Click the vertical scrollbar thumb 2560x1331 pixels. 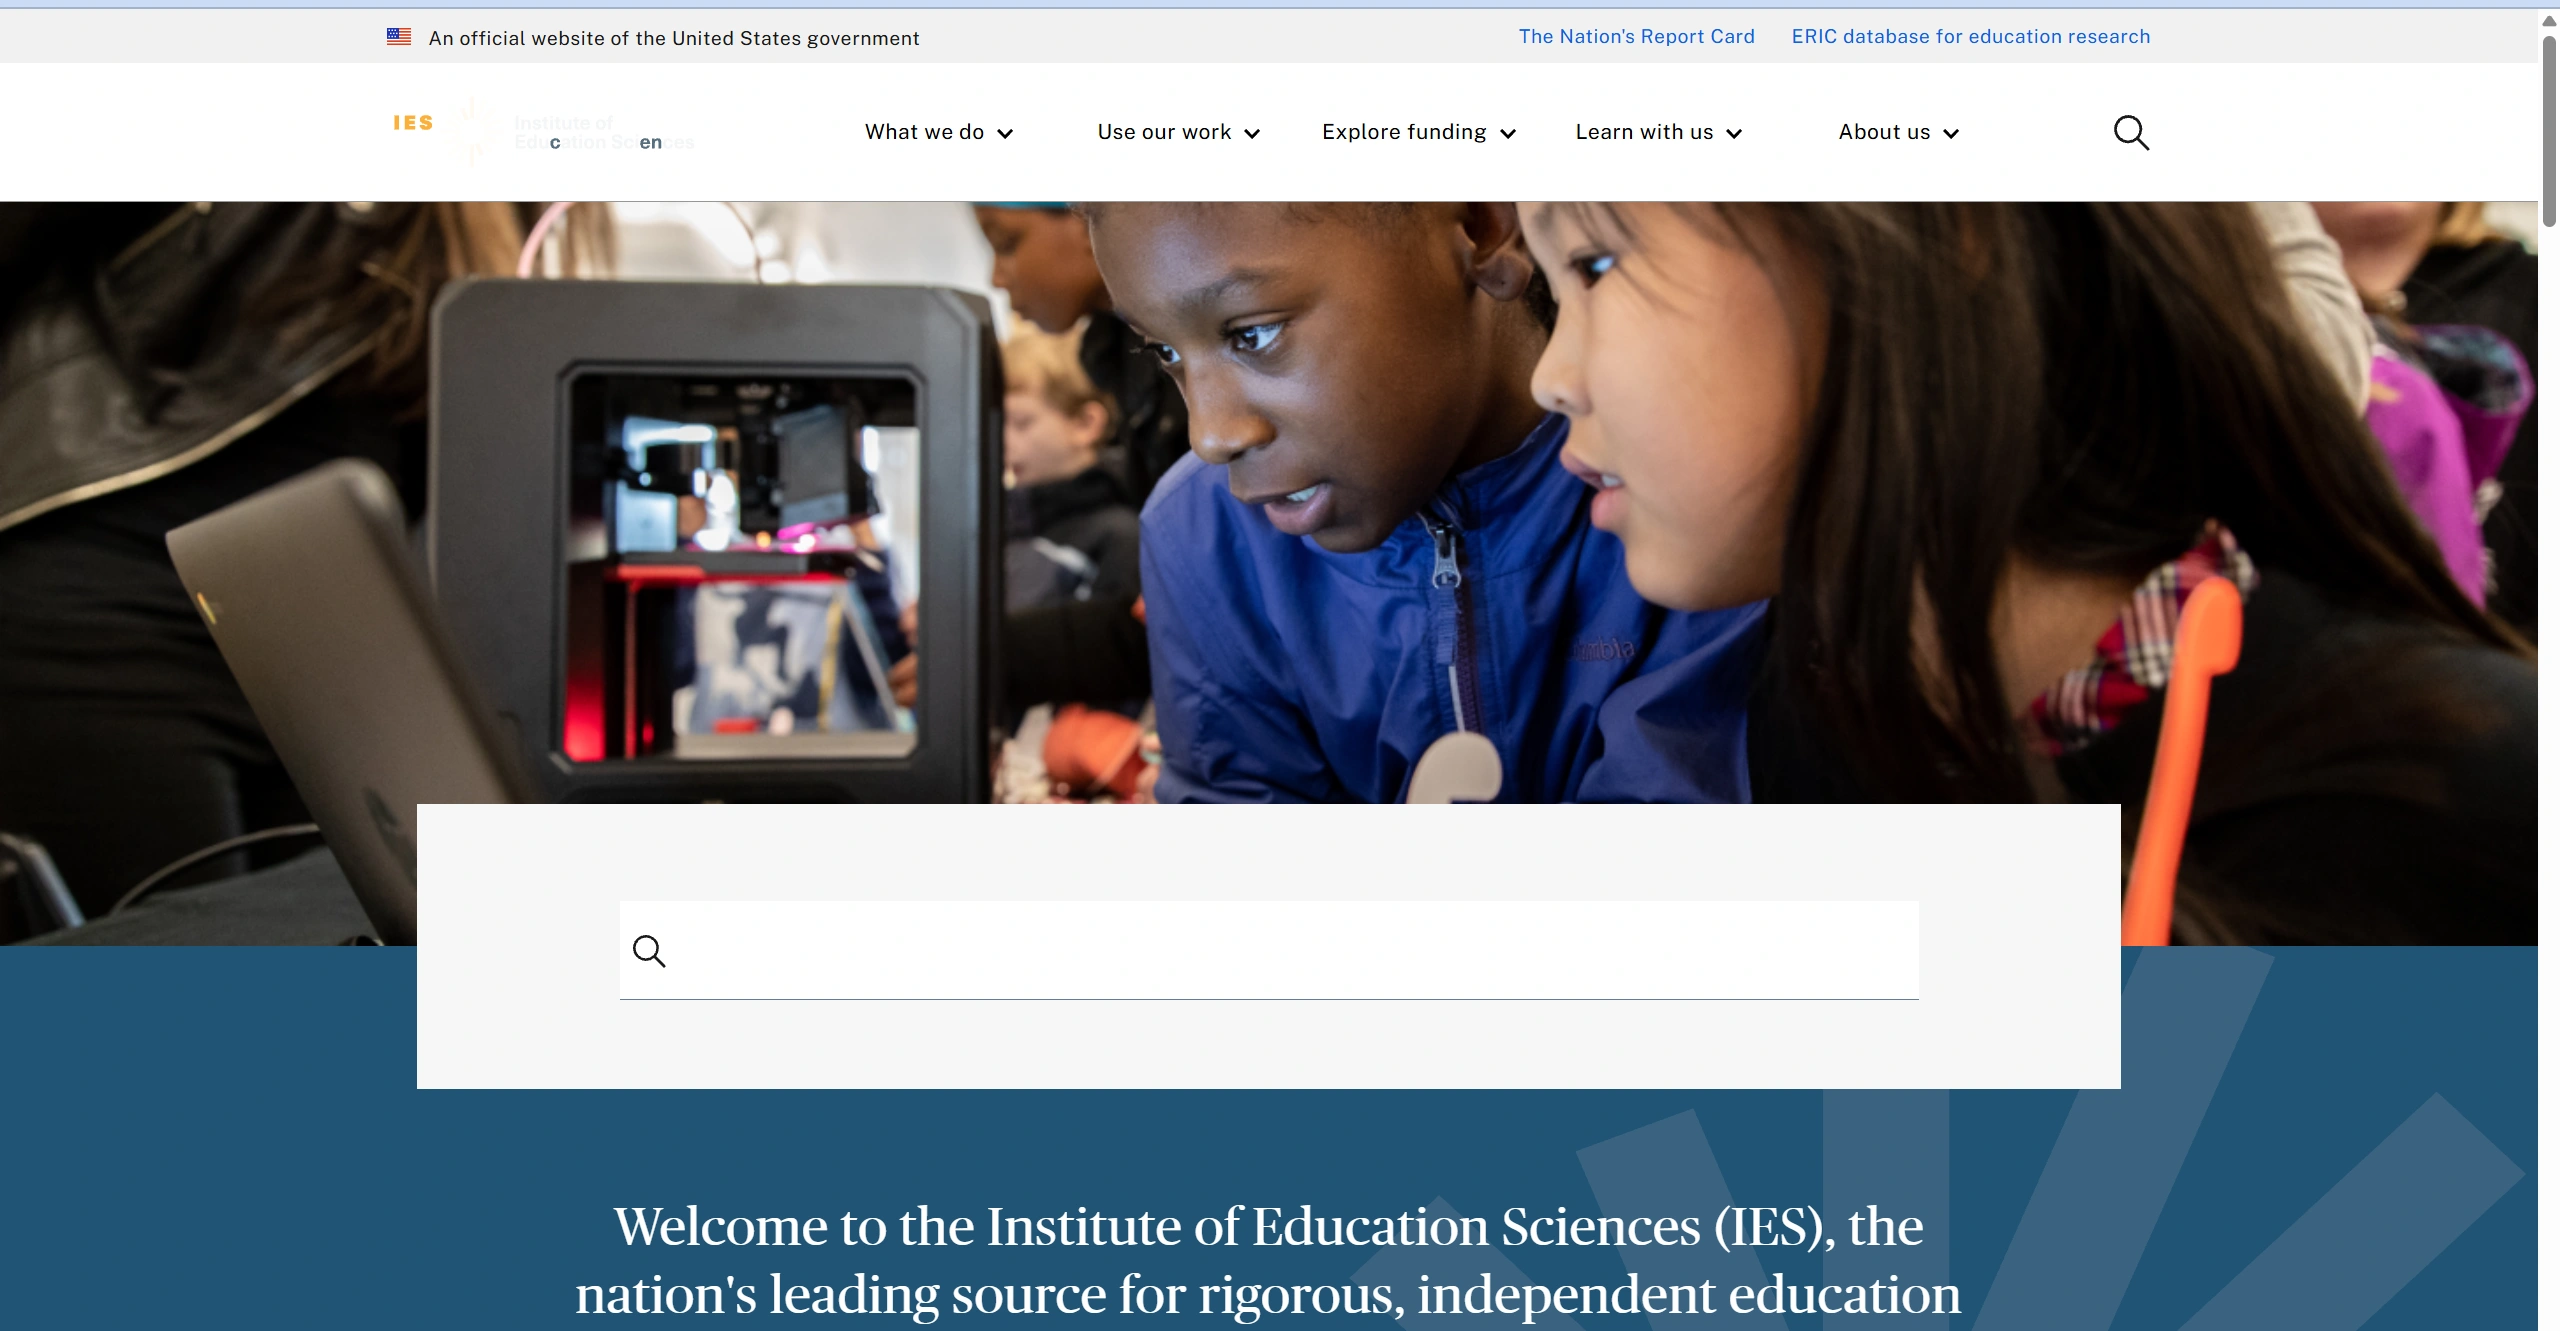coord(2549,130)
